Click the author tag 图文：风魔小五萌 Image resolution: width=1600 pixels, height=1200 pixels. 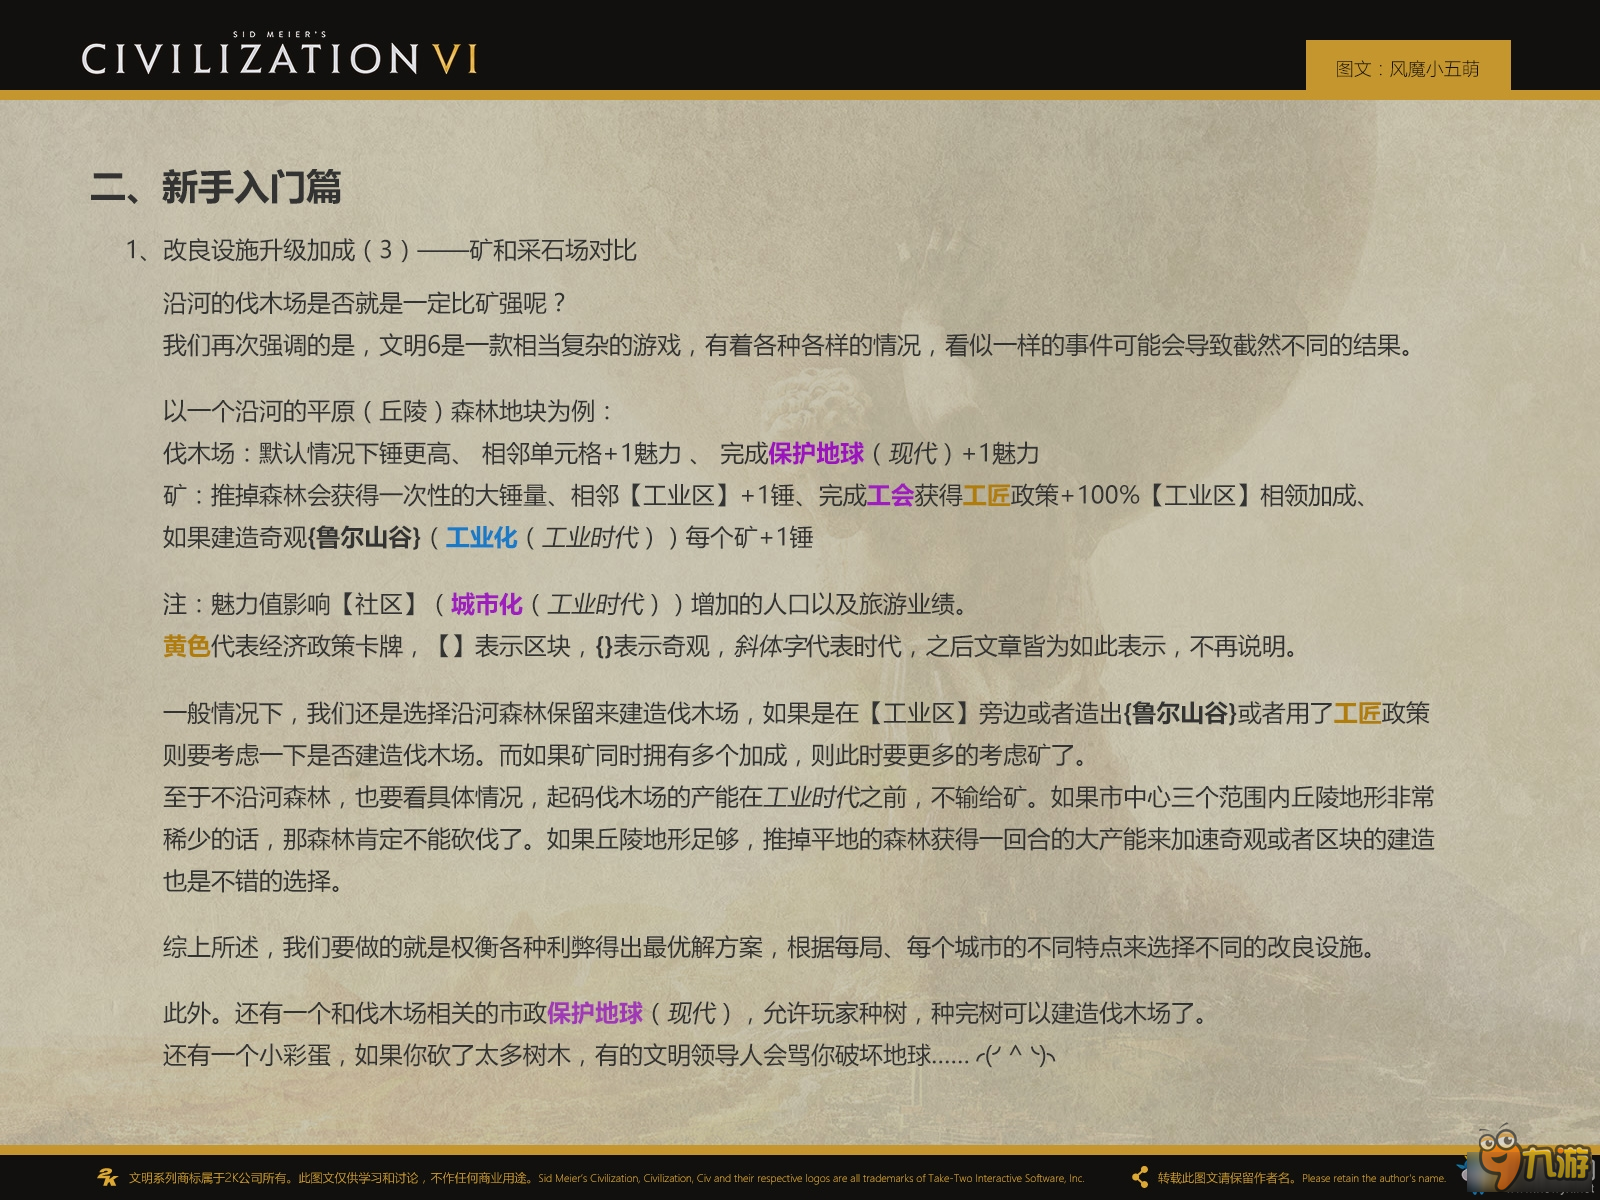tap(1407, 68)
